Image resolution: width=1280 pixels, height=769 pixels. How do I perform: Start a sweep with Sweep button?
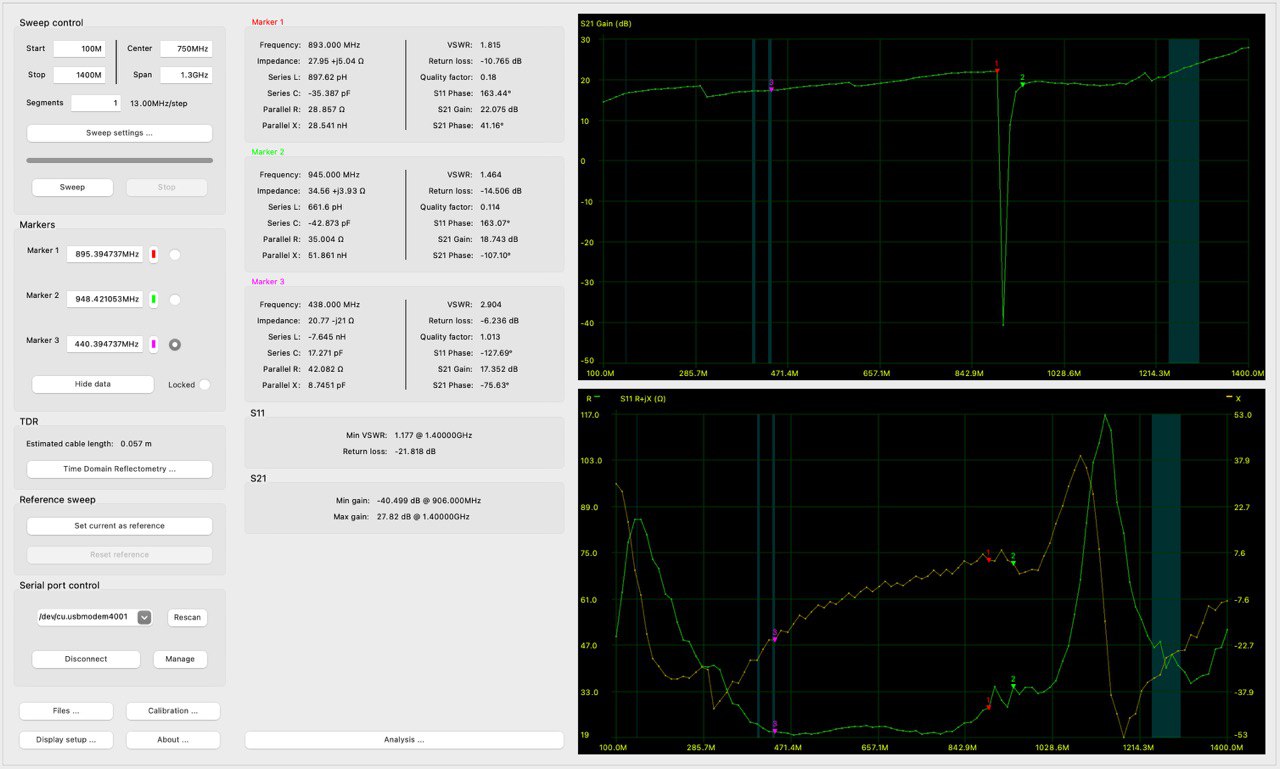(x=72, y=187)
